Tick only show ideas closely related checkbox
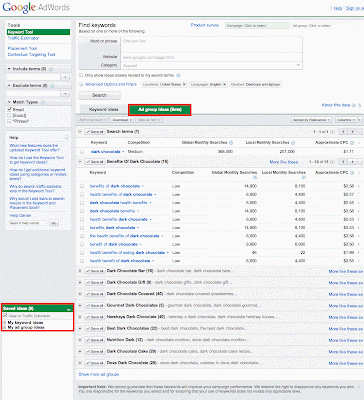364x400 pixels. (x=81, y=76)
